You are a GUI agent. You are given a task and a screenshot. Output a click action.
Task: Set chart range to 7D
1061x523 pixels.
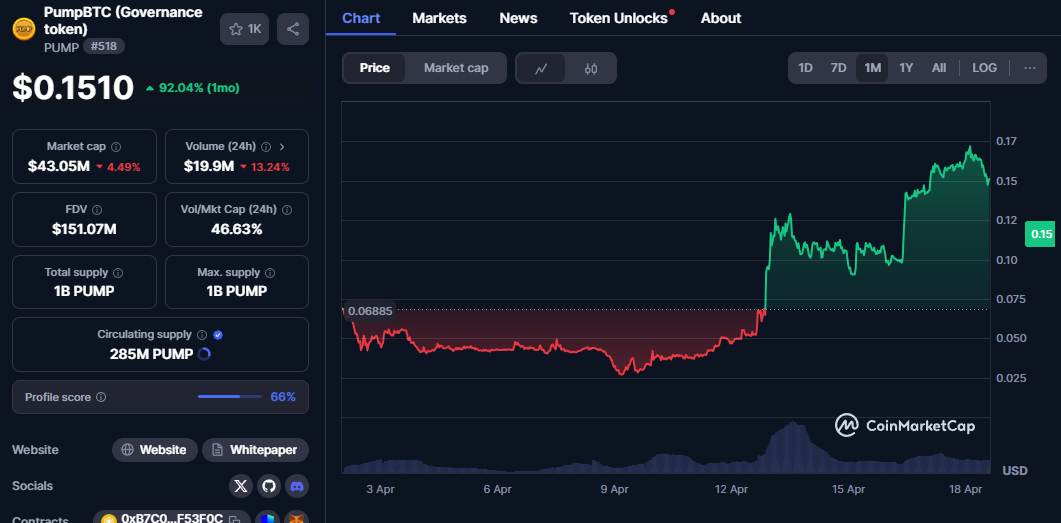pyautogui.click(x=838, y=68)
